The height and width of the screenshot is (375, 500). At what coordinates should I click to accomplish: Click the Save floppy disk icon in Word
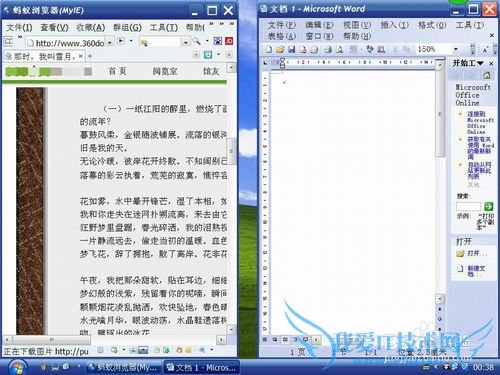292,49
